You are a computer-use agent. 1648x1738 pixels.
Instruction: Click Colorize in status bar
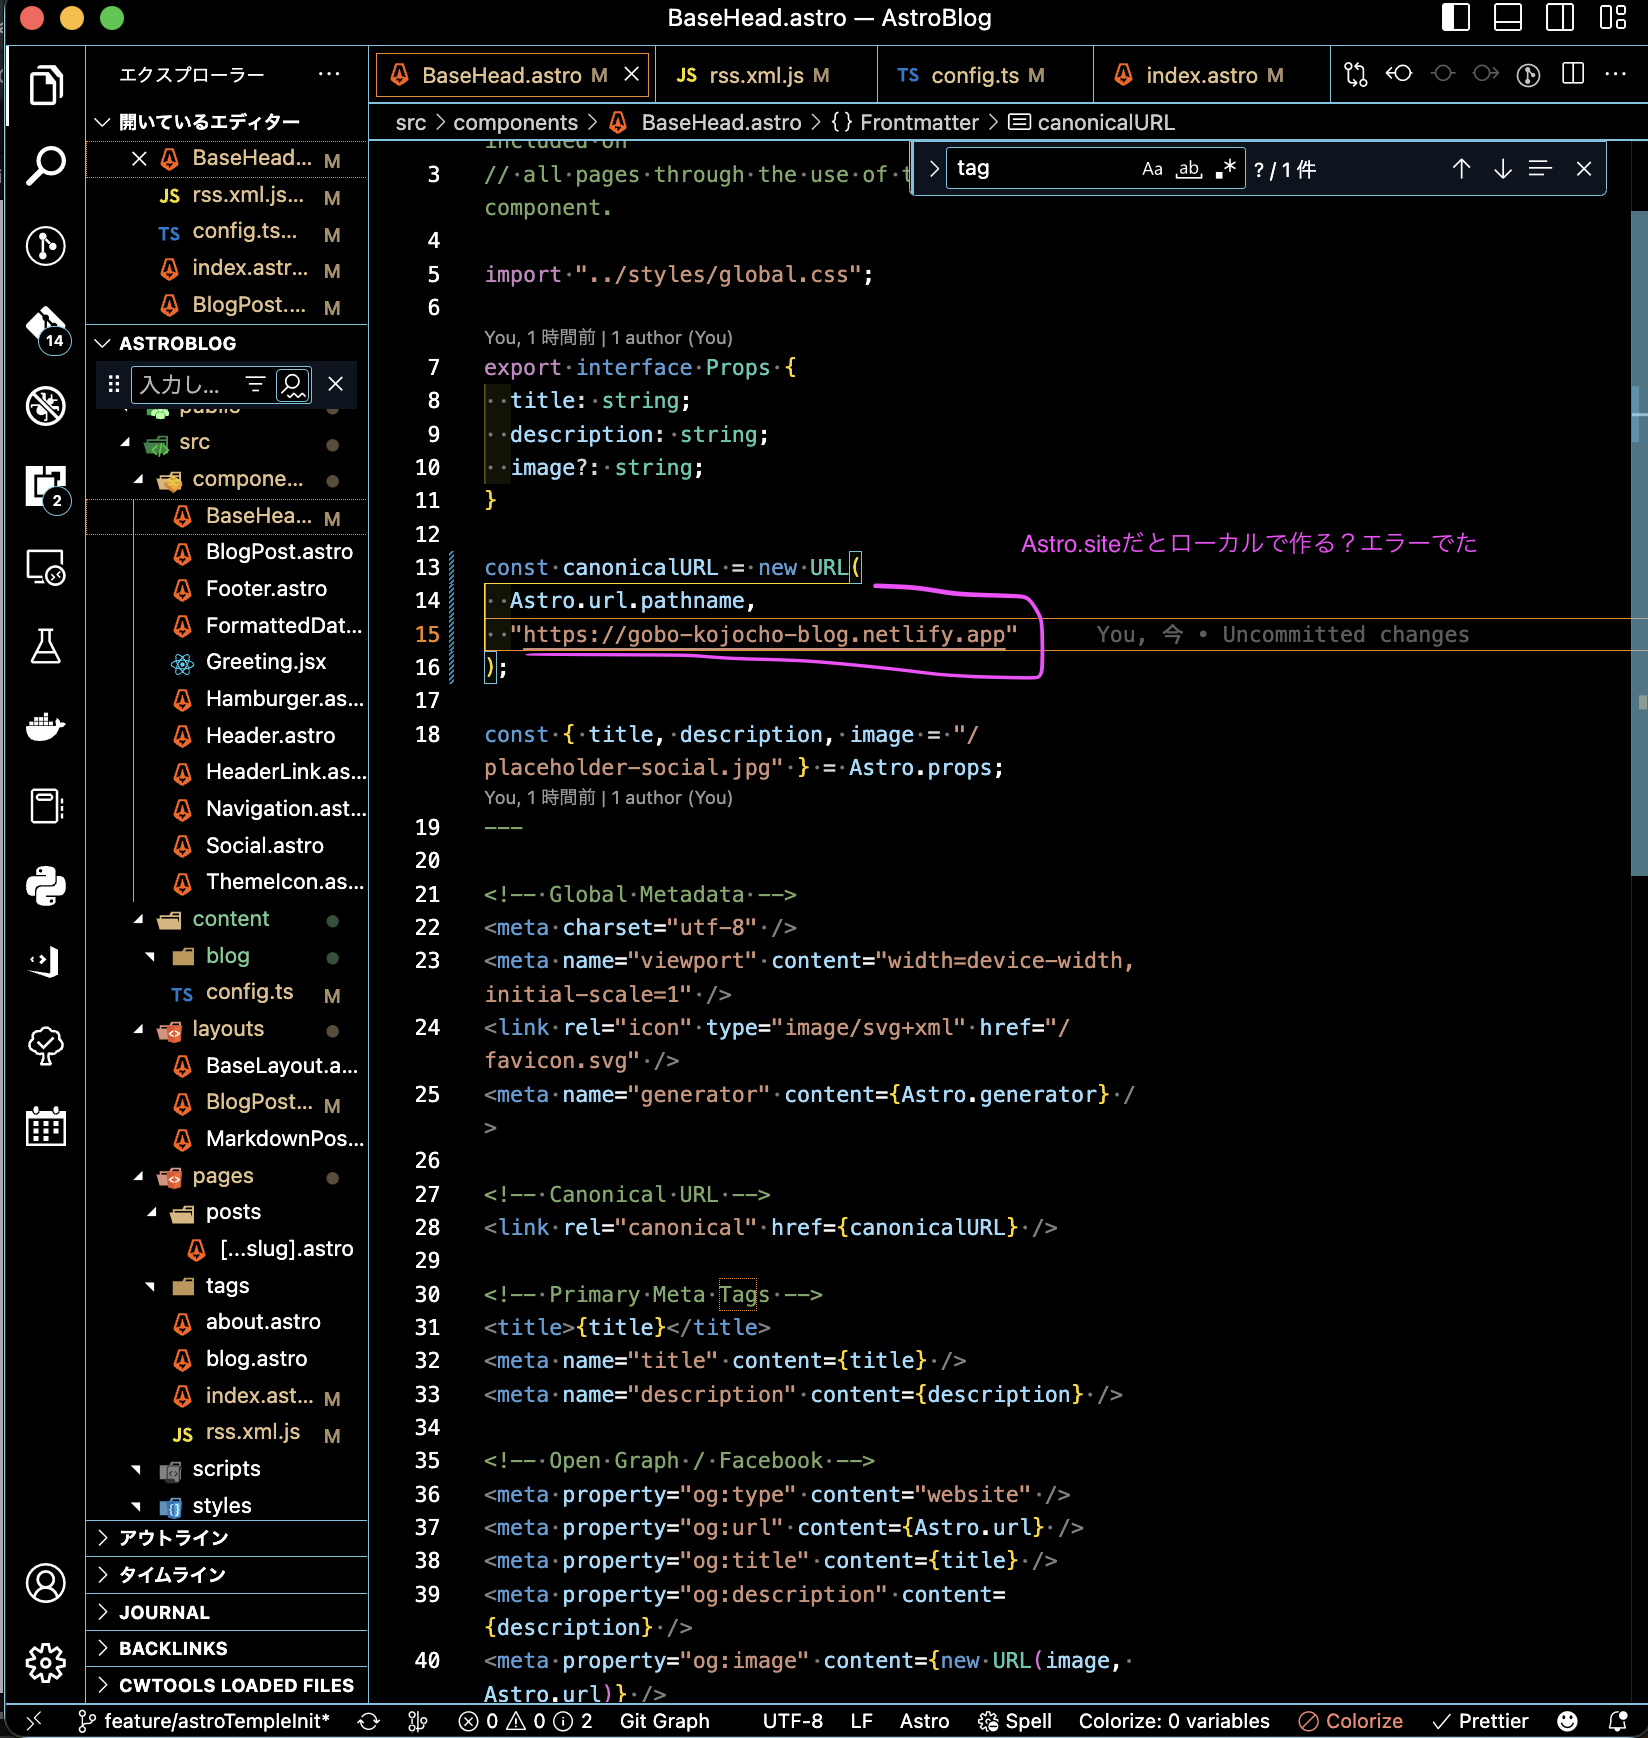[1351, 1721]
